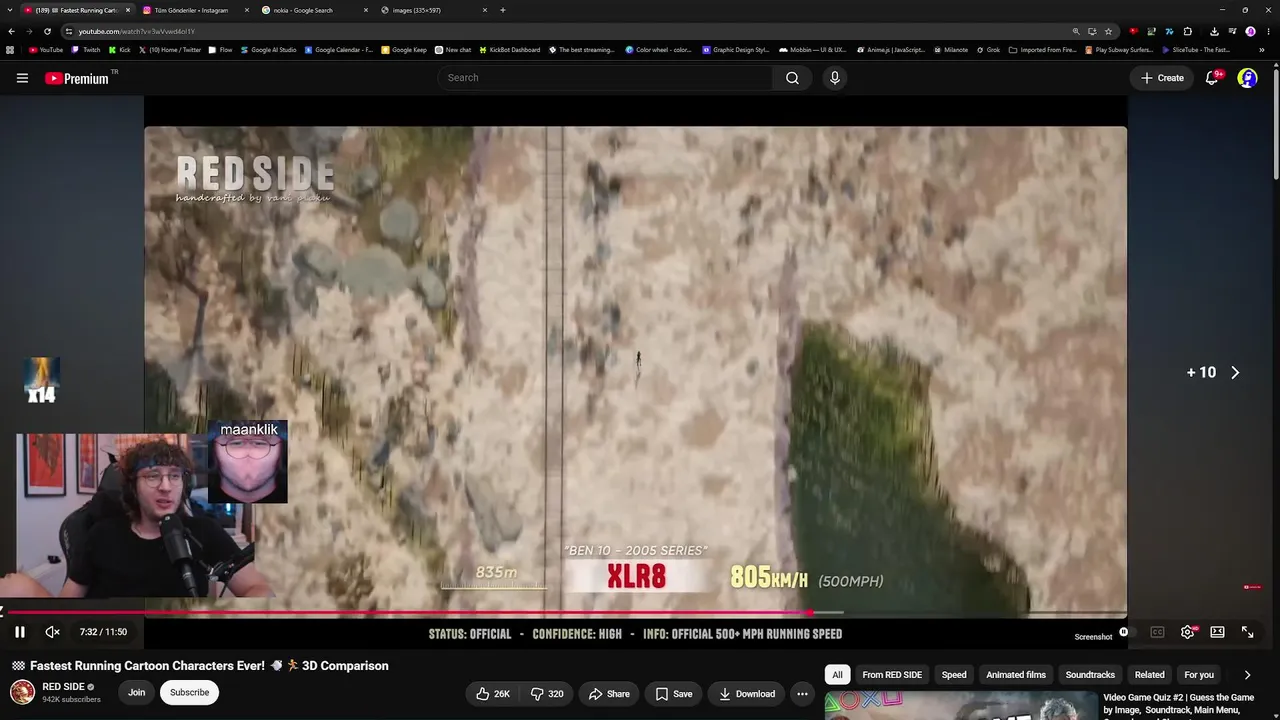This screenshot has width=1280, height=720.
Task: Open the Google AI Studio bookmark
Action: tap(268, 50)
